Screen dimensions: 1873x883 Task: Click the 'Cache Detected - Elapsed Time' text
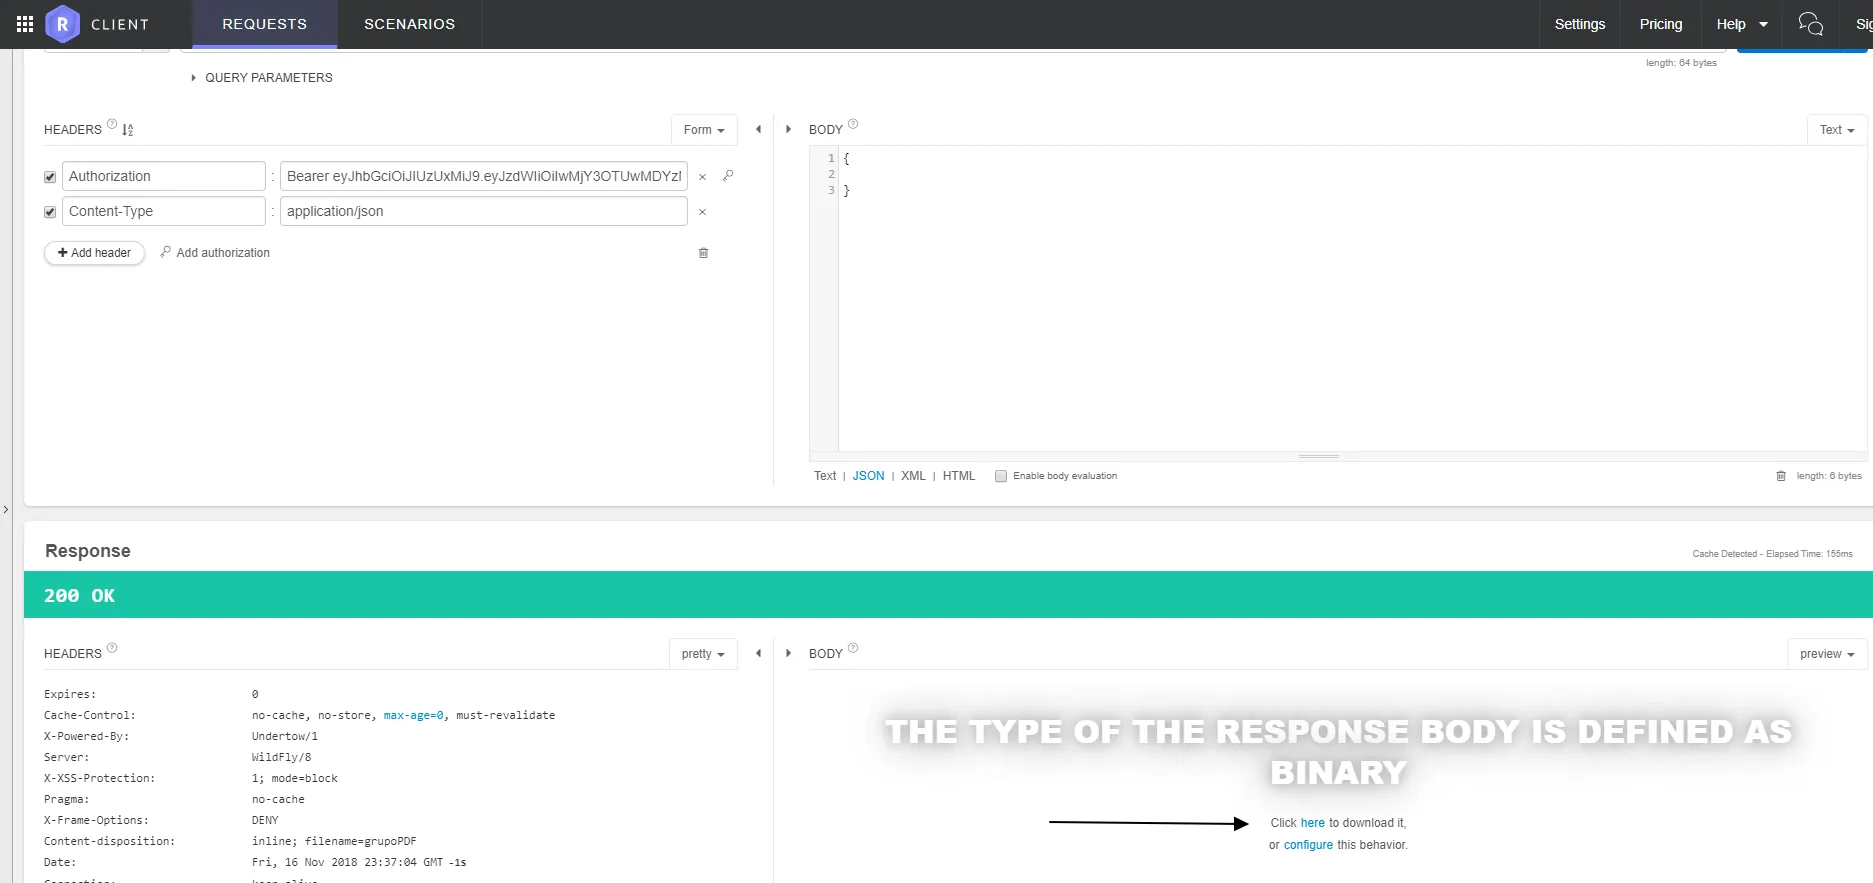click(1772, 554)
